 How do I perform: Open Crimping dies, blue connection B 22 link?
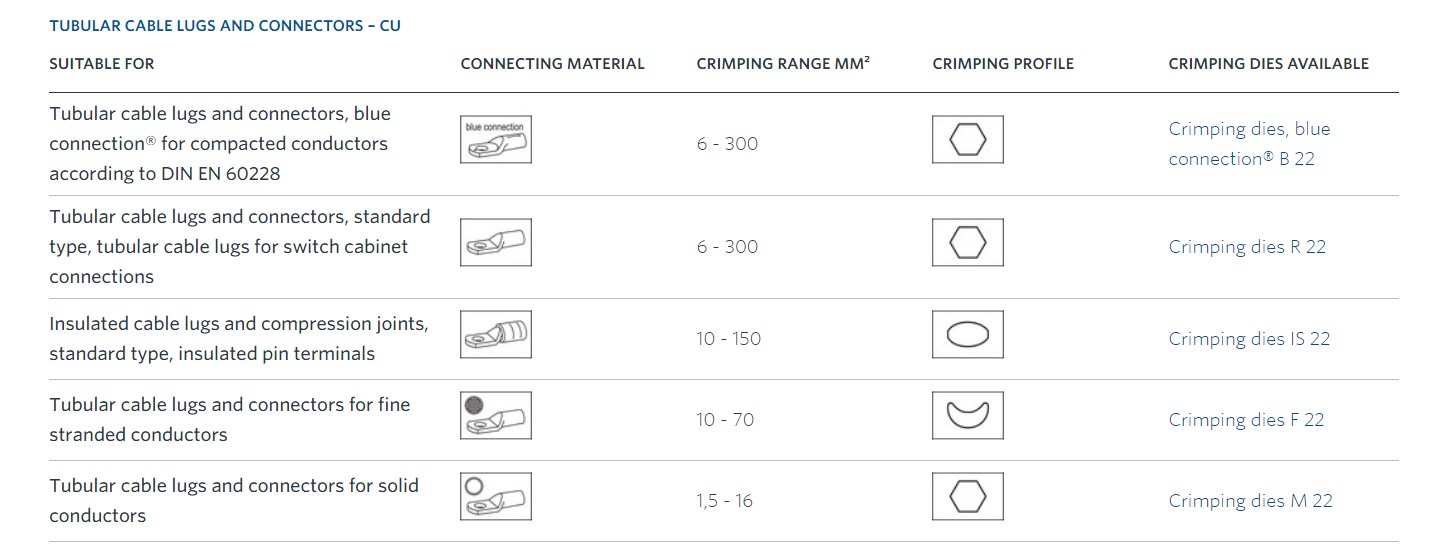[x=1249, y=144]
